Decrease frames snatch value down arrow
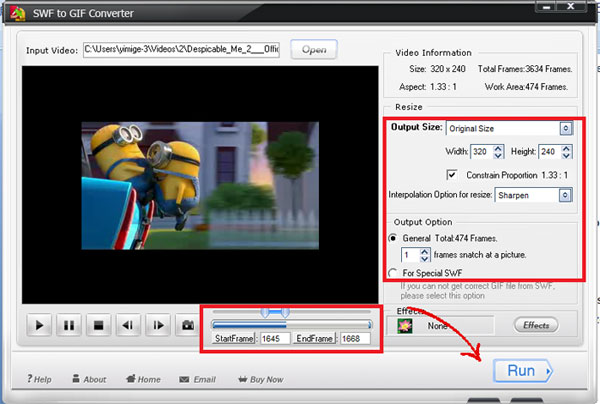Viewport: 600px width, 404px height. pyautogui.click(x=424, y=259)
